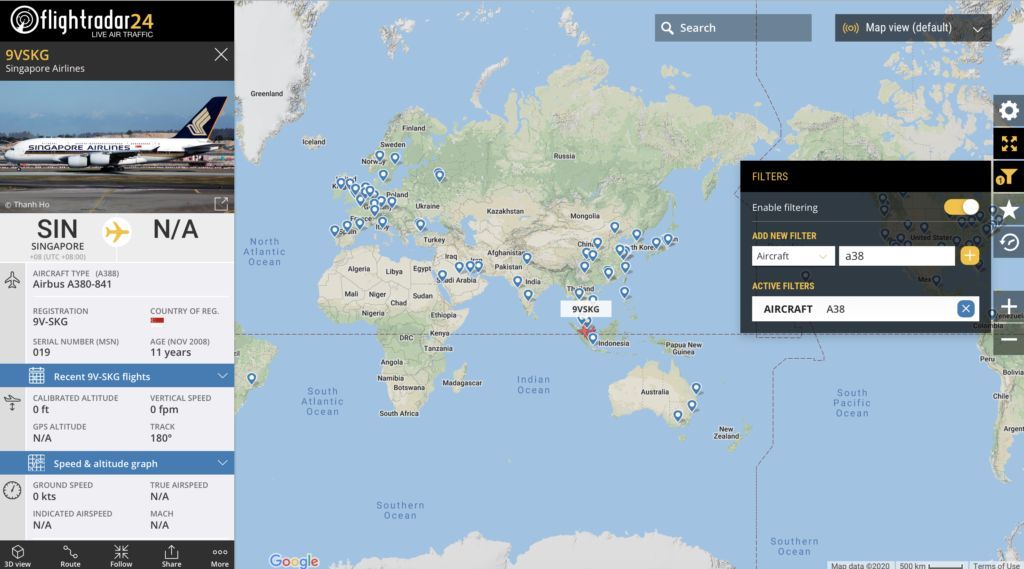Select the aircraft marker near Sweden
1024x569 pixels.
394,158
